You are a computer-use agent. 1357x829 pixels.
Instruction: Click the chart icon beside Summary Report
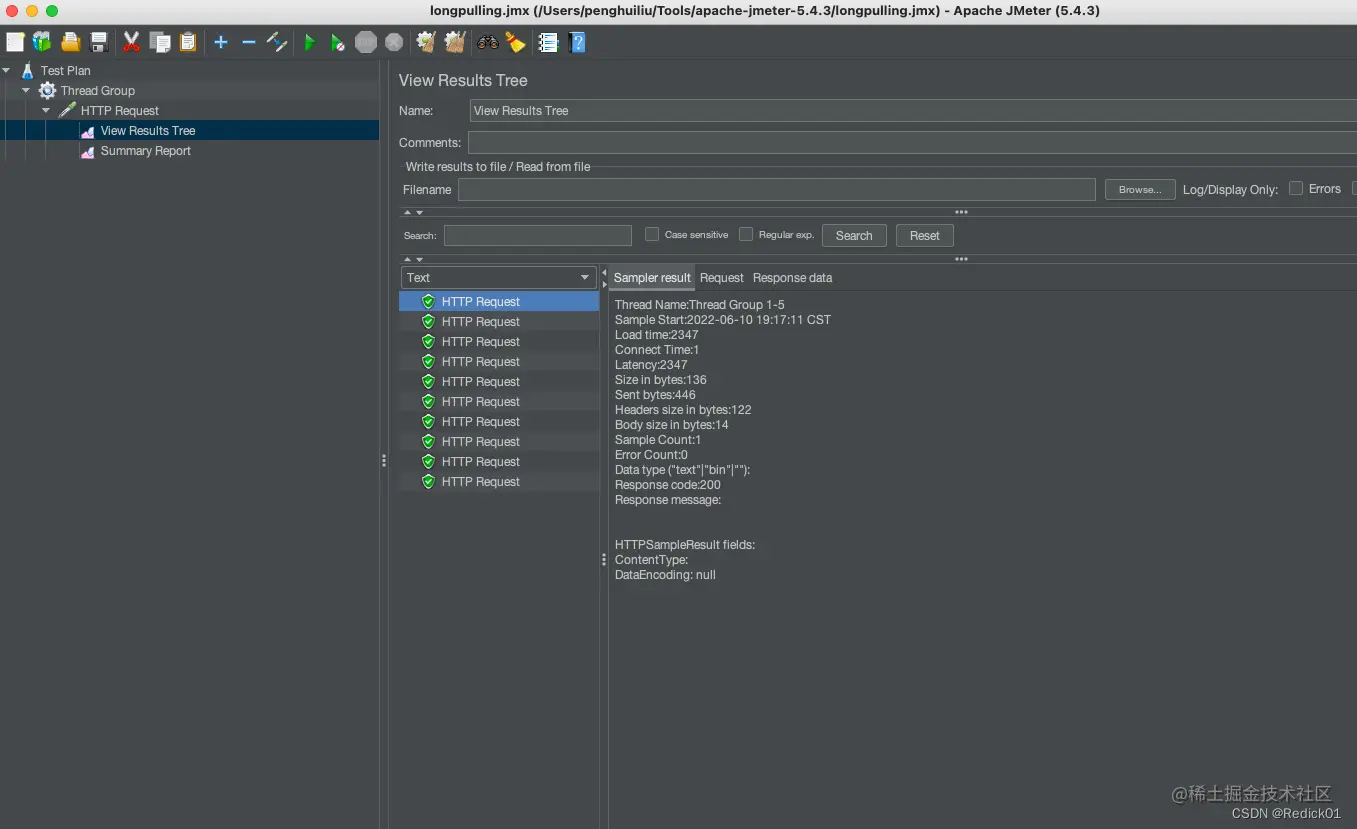(x=88, y=151)
